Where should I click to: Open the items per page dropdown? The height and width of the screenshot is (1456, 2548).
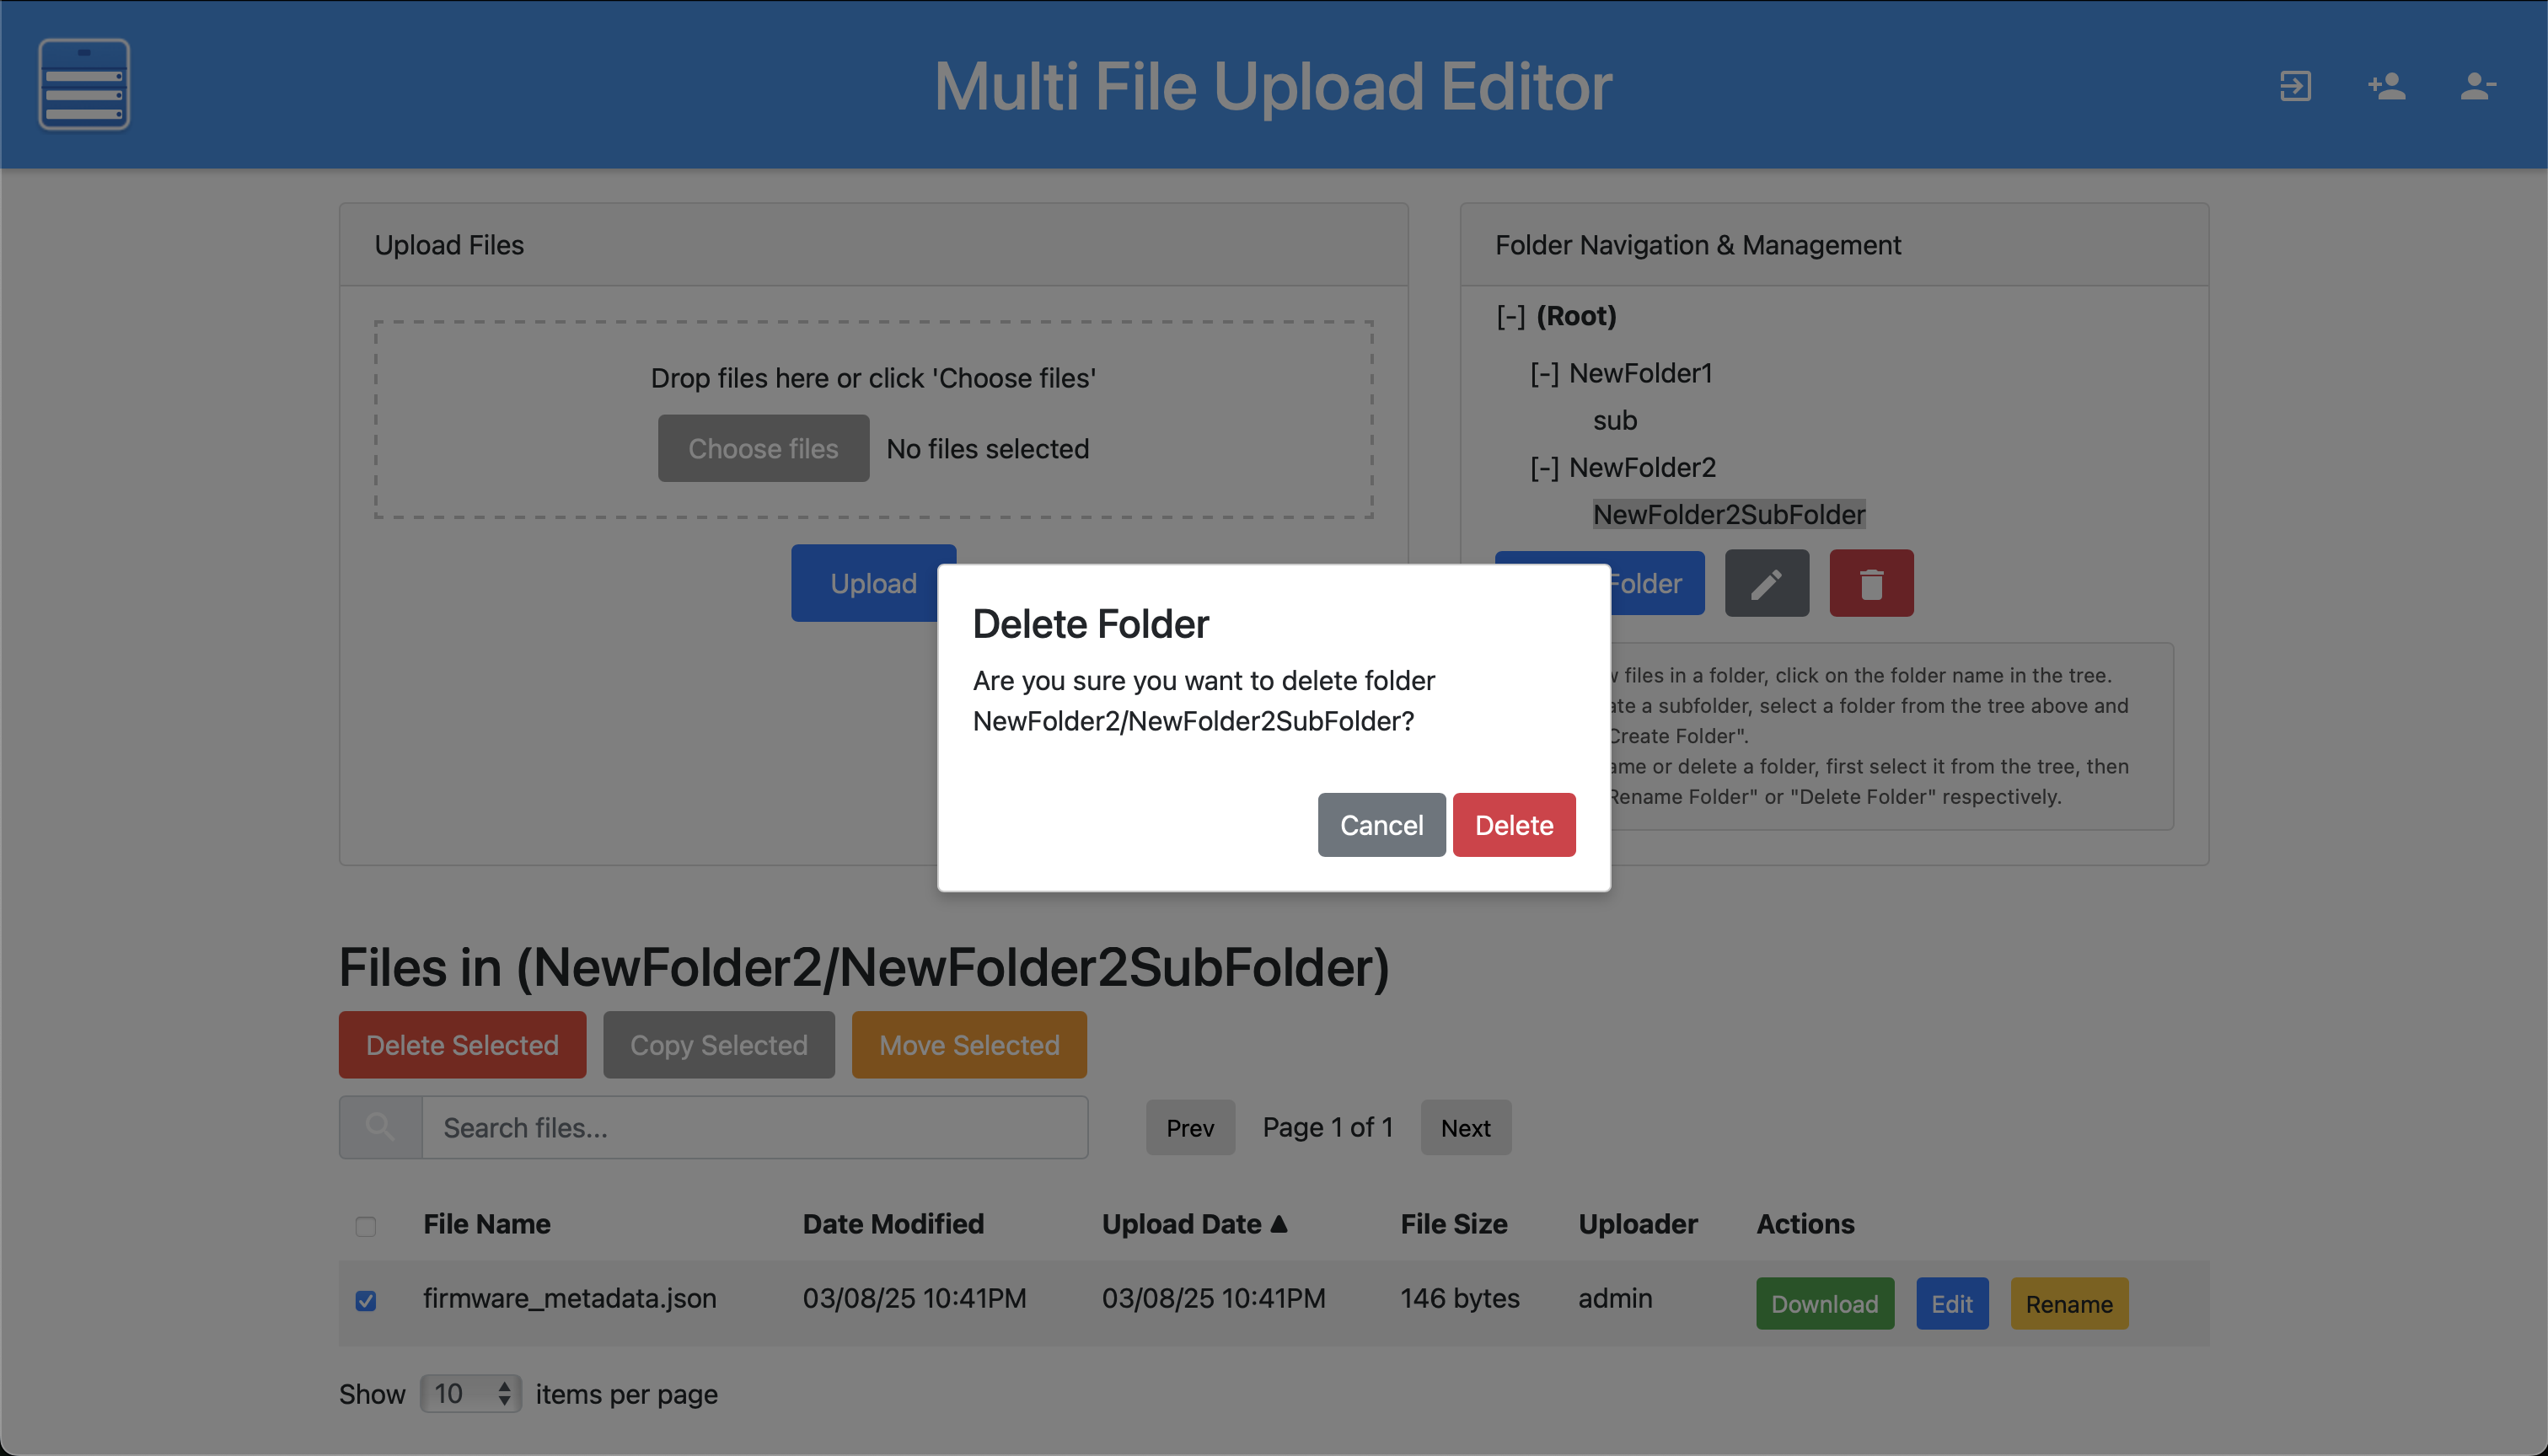click(x=470, y=1393)
